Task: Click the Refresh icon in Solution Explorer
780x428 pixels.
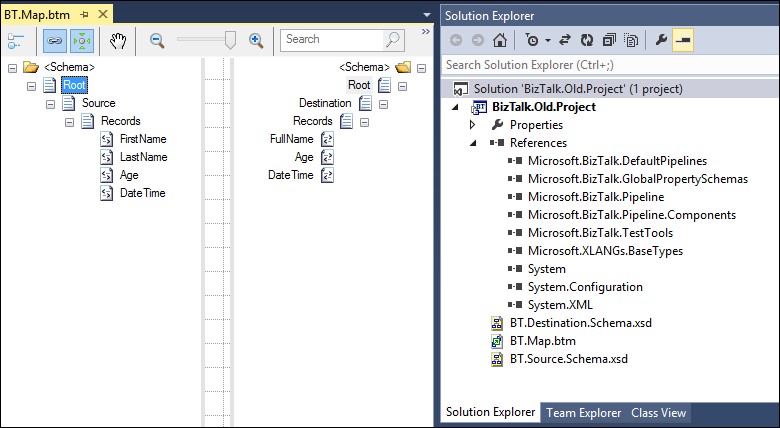Action: tap(587, 40)
